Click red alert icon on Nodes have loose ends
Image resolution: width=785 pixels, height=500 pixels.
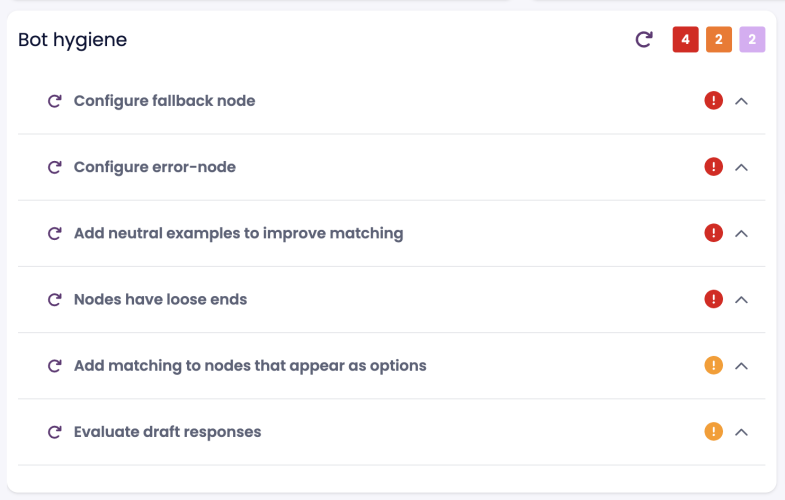tap(713, 299)
